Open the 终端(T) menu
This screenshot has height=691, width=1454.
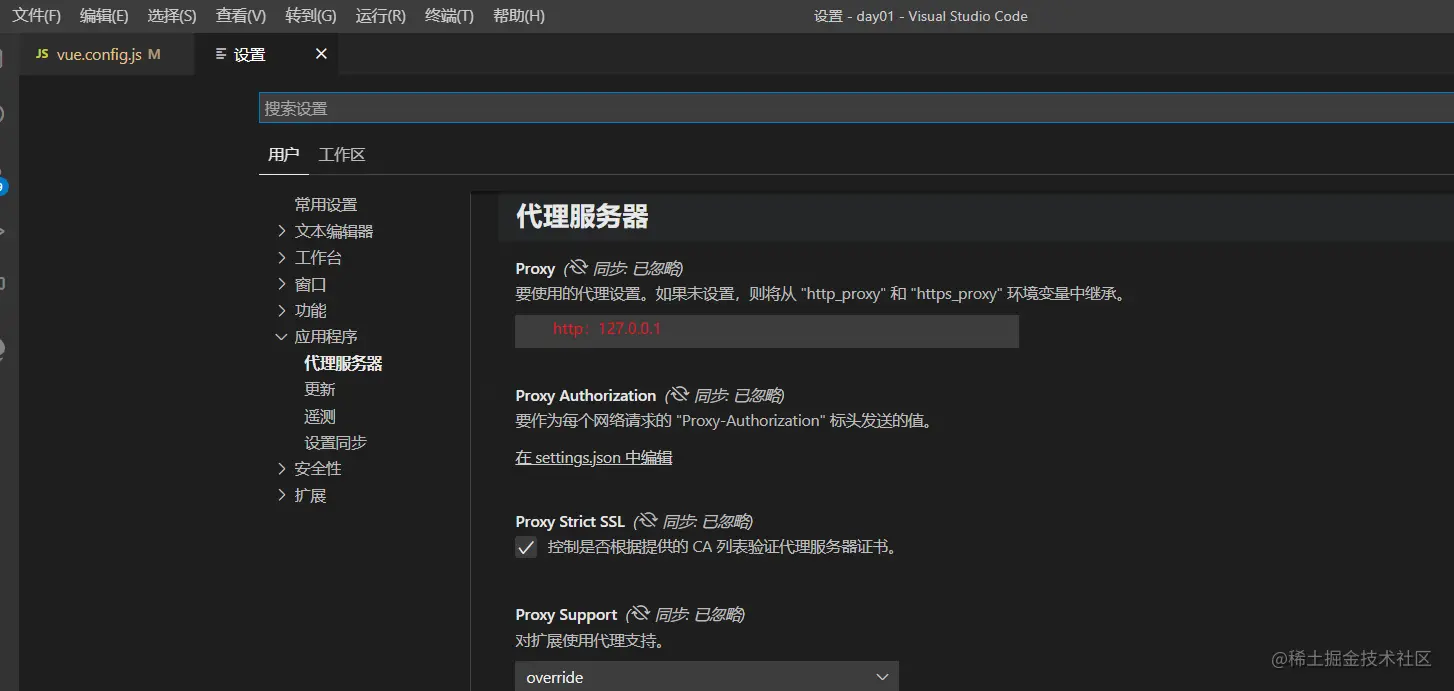449,16
